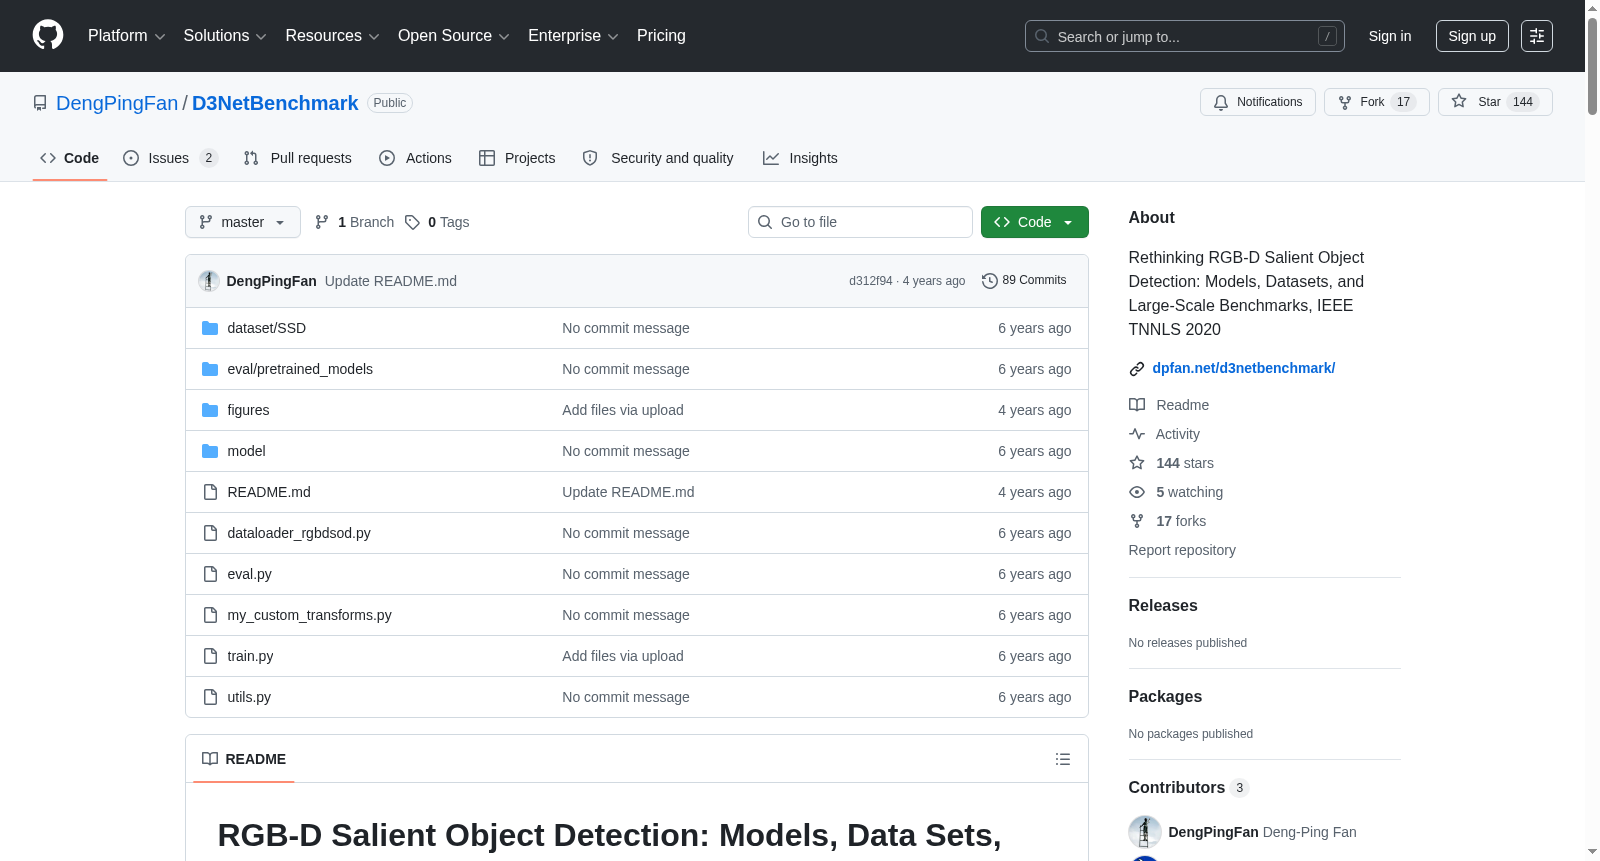Open the README outline list icon
Viewport: 1600px width, 861px height.
1063,759
